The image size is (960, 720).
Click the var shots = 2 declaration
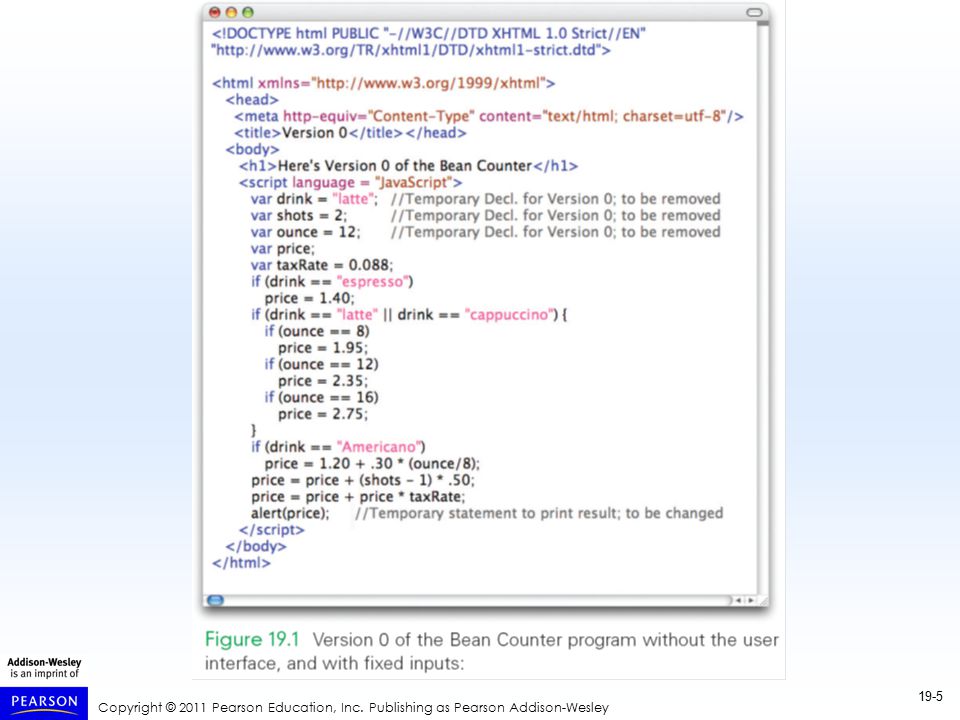click(298, 216)
